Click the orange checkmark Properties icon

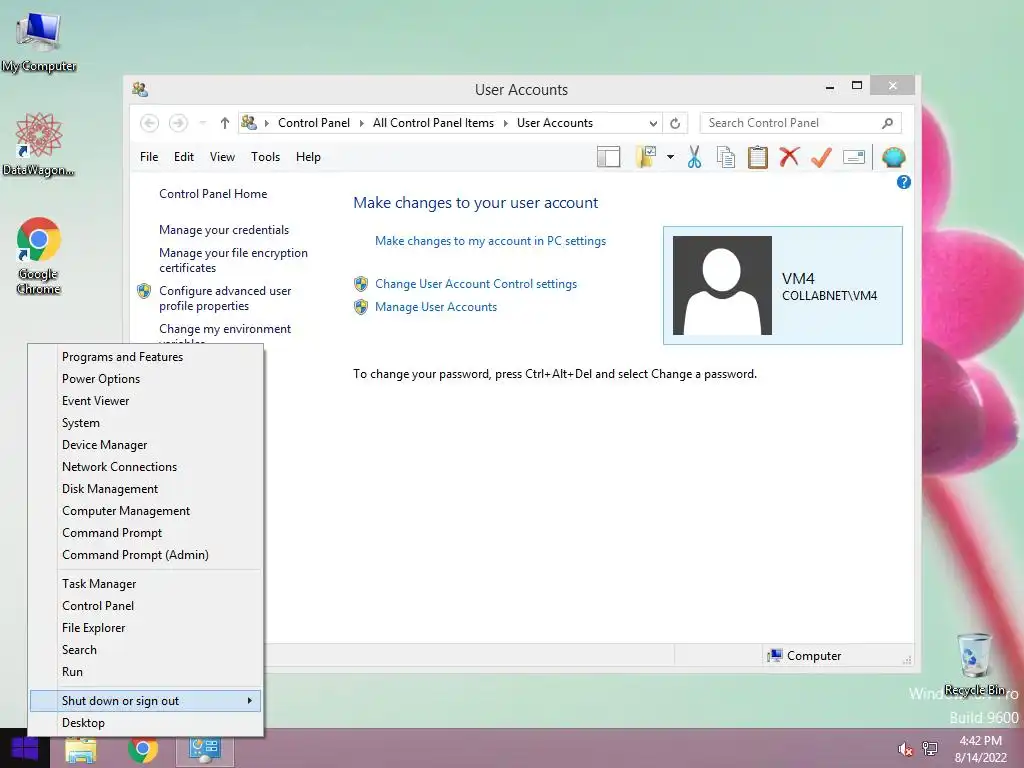pyautogui.click(x=821, y=157)
